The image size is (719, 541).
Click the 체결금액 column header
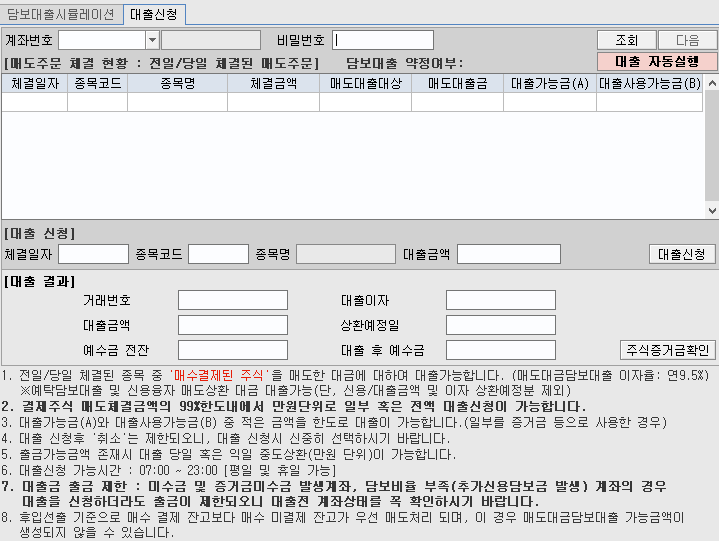coord(274,83)
